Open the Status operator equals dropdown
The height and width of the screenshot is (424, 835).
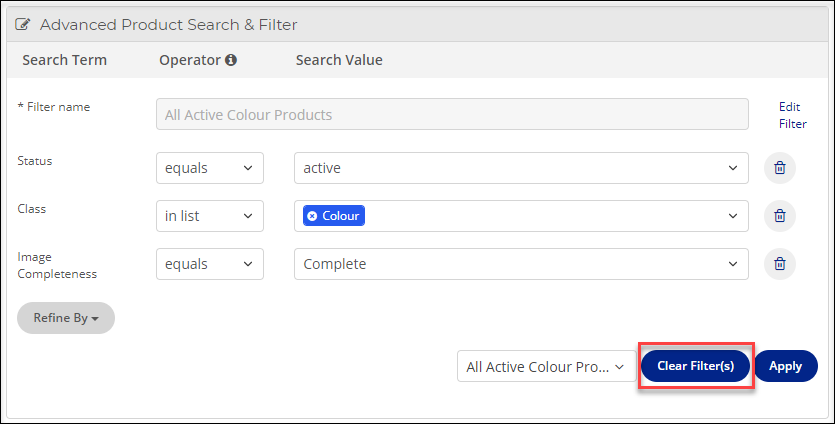click(210, 168)
